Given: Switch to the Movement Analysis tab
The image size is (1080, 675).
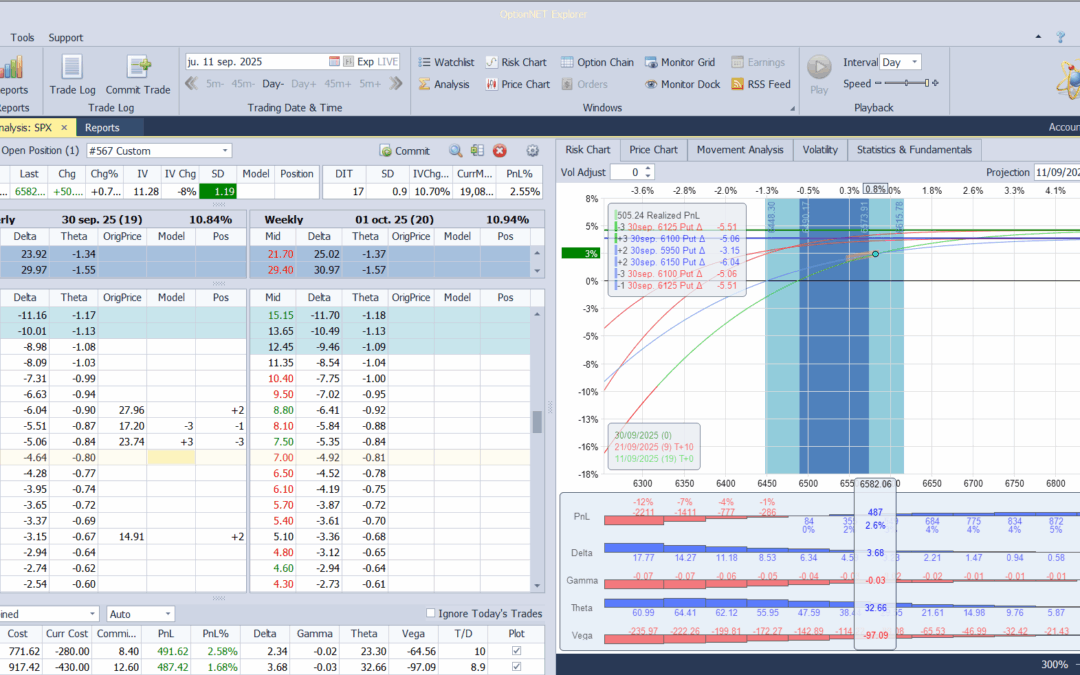Looking at the screenshot, I should click(740, 149).
